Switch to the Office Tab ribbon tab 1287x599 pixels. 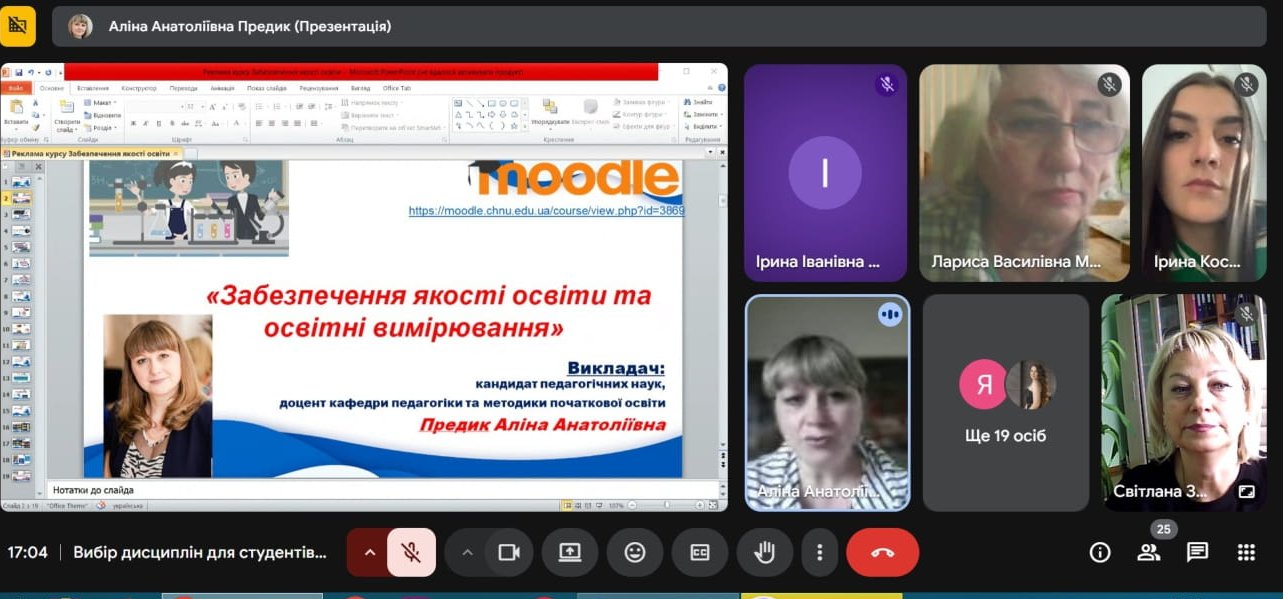(397, 88)
